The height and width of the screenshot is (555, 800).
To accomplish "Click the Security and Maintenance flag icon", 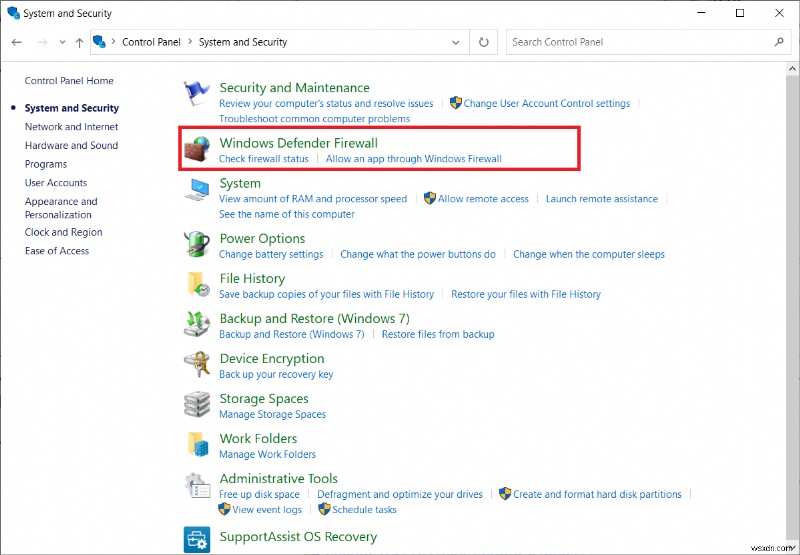I will click(x=196, y=94).
